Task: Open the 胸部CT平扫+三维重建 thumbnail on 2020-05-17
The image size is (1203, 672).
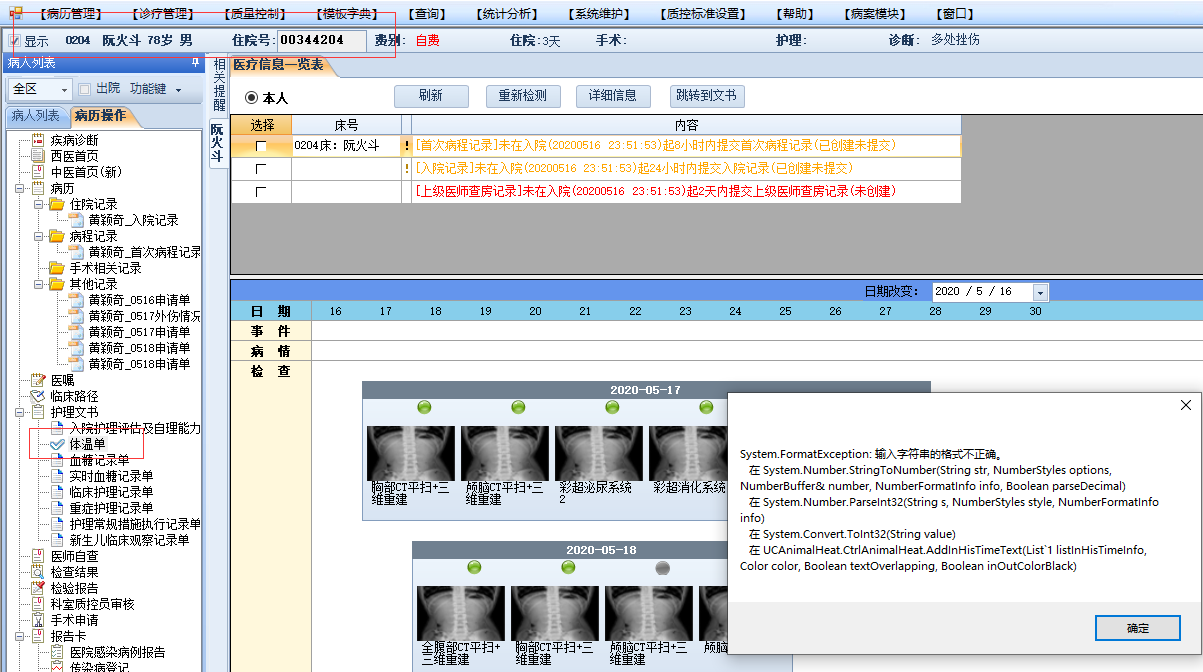Action: (411, 453)
